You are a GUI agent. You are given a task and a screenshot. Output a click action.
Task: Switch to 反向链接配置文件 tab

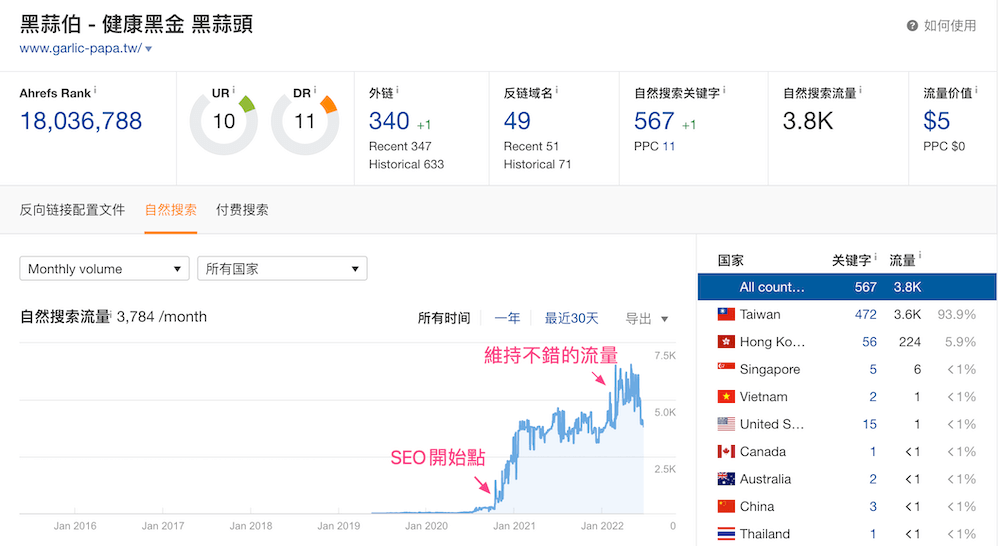[x=72, y=210]
